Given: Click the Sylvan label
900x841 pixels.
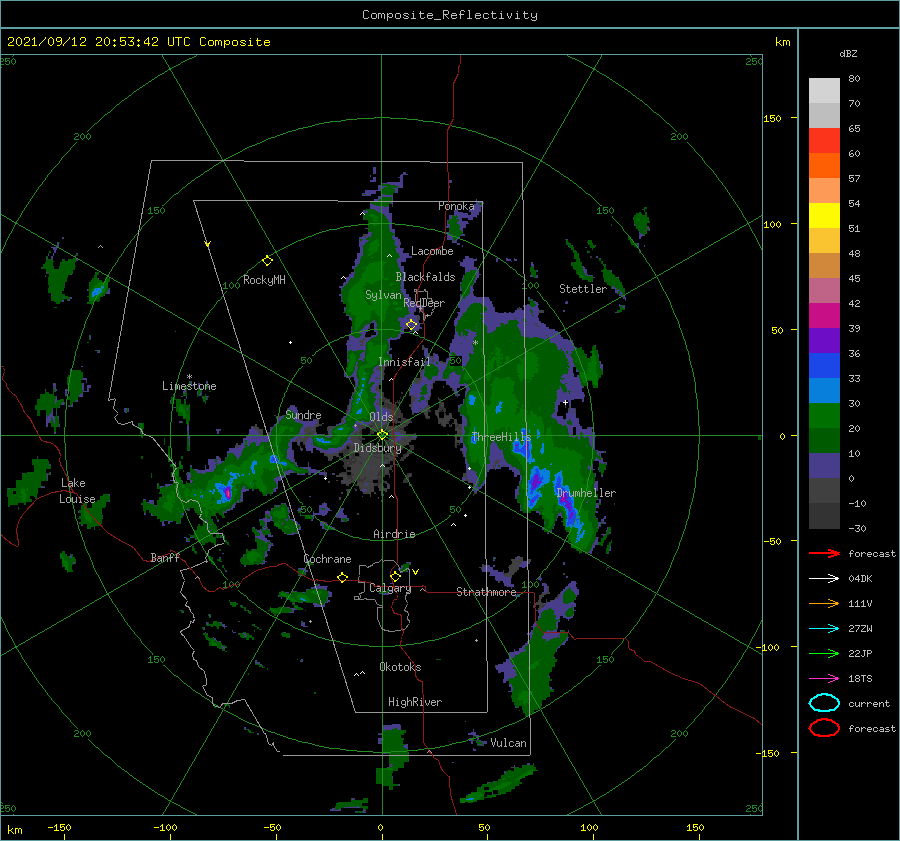Looking at the screenshot, I should coord(383,295).
